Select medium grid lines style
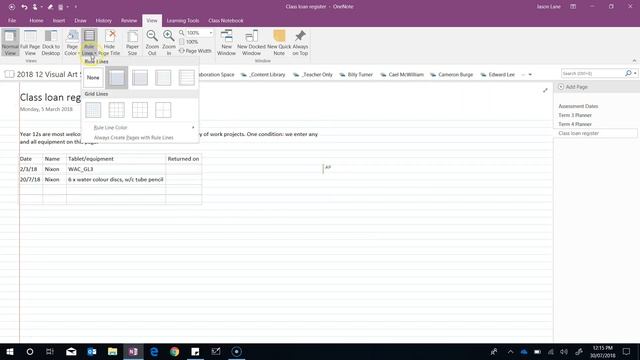 point(117,110)
